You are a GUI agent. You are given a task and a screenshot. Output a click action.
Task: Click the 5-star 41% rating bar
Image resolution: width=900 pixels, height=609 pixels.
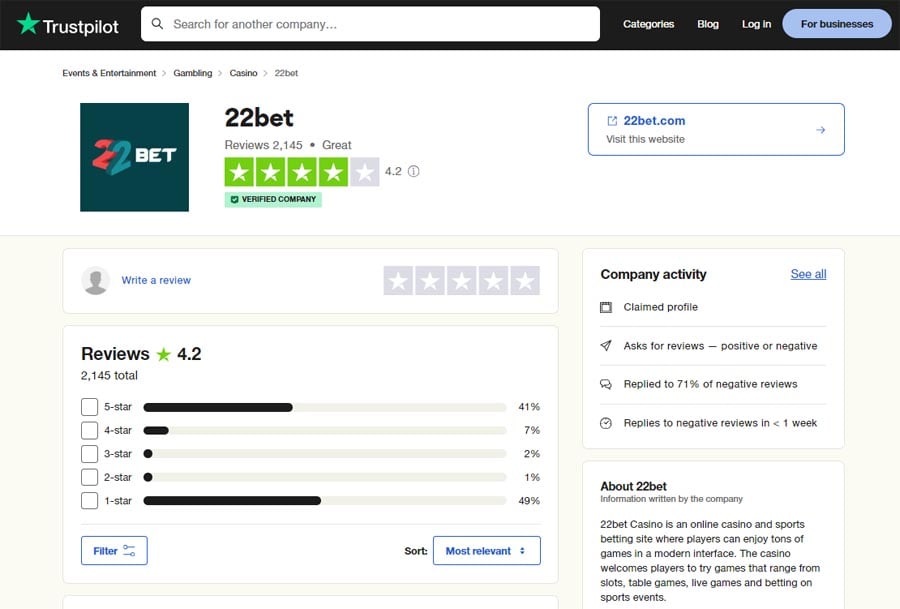coord(325,407)
